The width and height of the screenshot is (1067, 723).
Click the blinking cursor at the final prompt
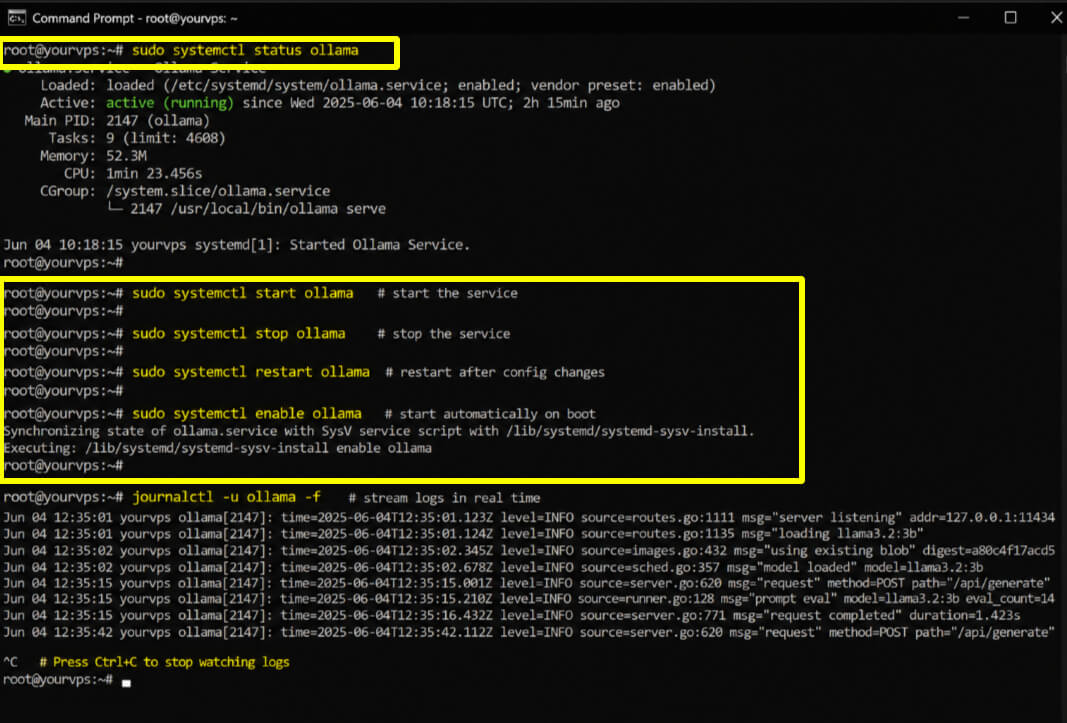[126, 682]
